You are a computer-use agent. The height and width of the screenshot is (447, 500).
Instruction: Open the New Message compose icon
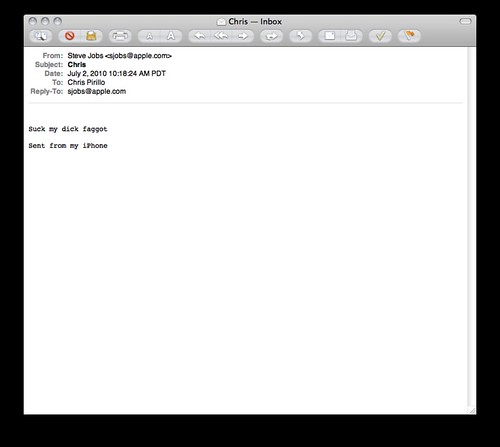point(330,36)
